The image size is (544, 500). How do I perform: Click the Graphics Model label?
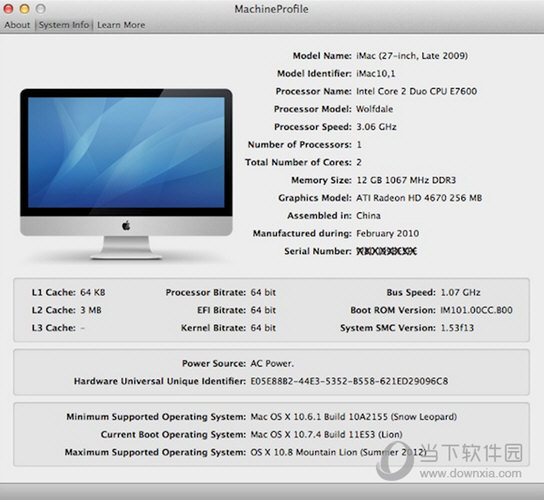coord(315,198)
